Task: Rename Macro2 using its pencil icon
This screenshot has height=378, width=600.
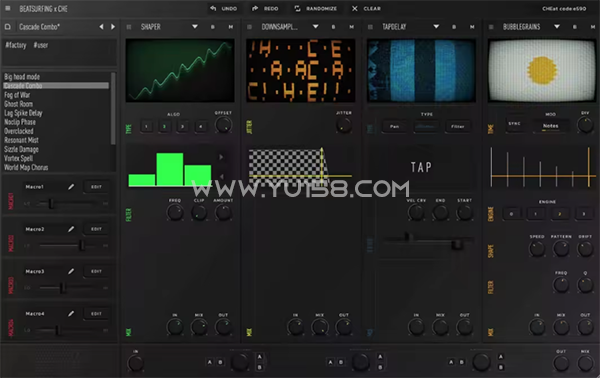Action: 71,229
